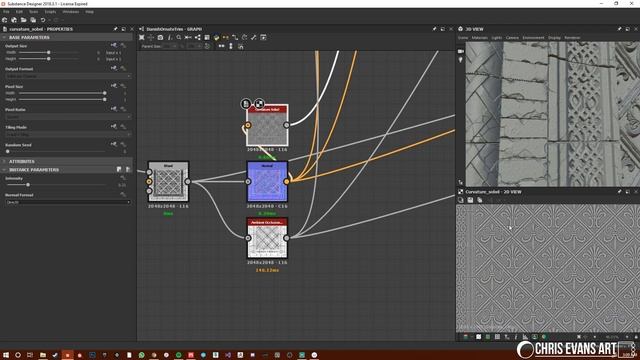Image resolution: width=640 pixels, height=360 pixels.
Task: Click the 2D view icon above Curvature node
Action: tap(259, 104)
